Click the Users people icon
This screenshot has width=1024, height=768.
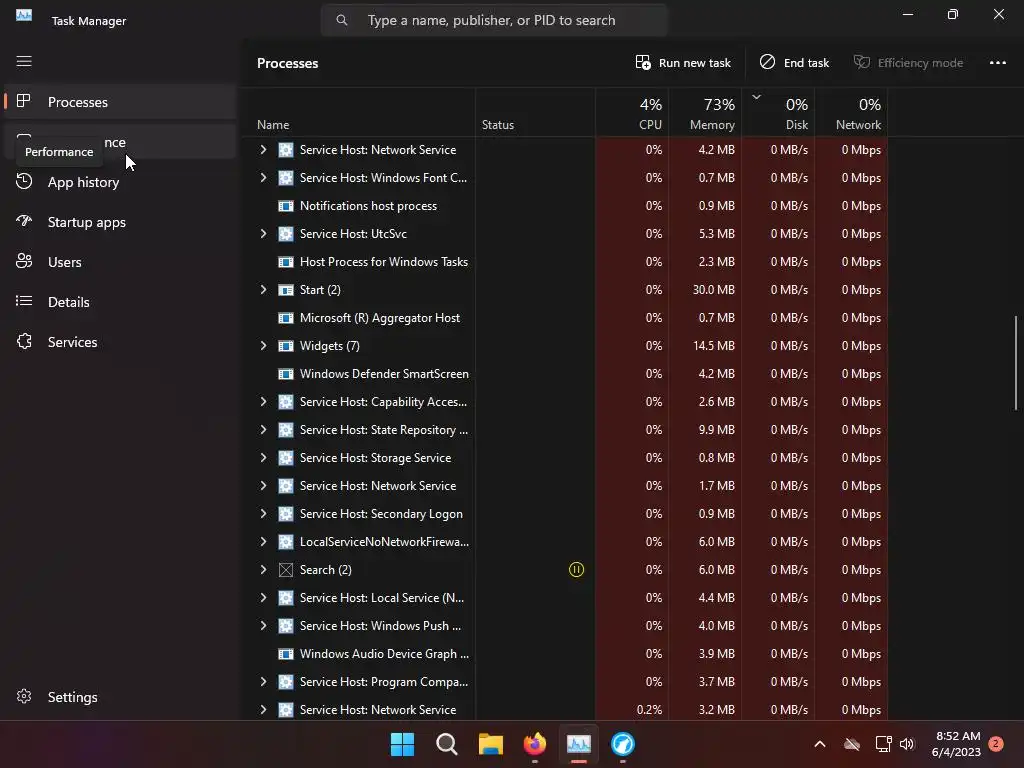24,261
